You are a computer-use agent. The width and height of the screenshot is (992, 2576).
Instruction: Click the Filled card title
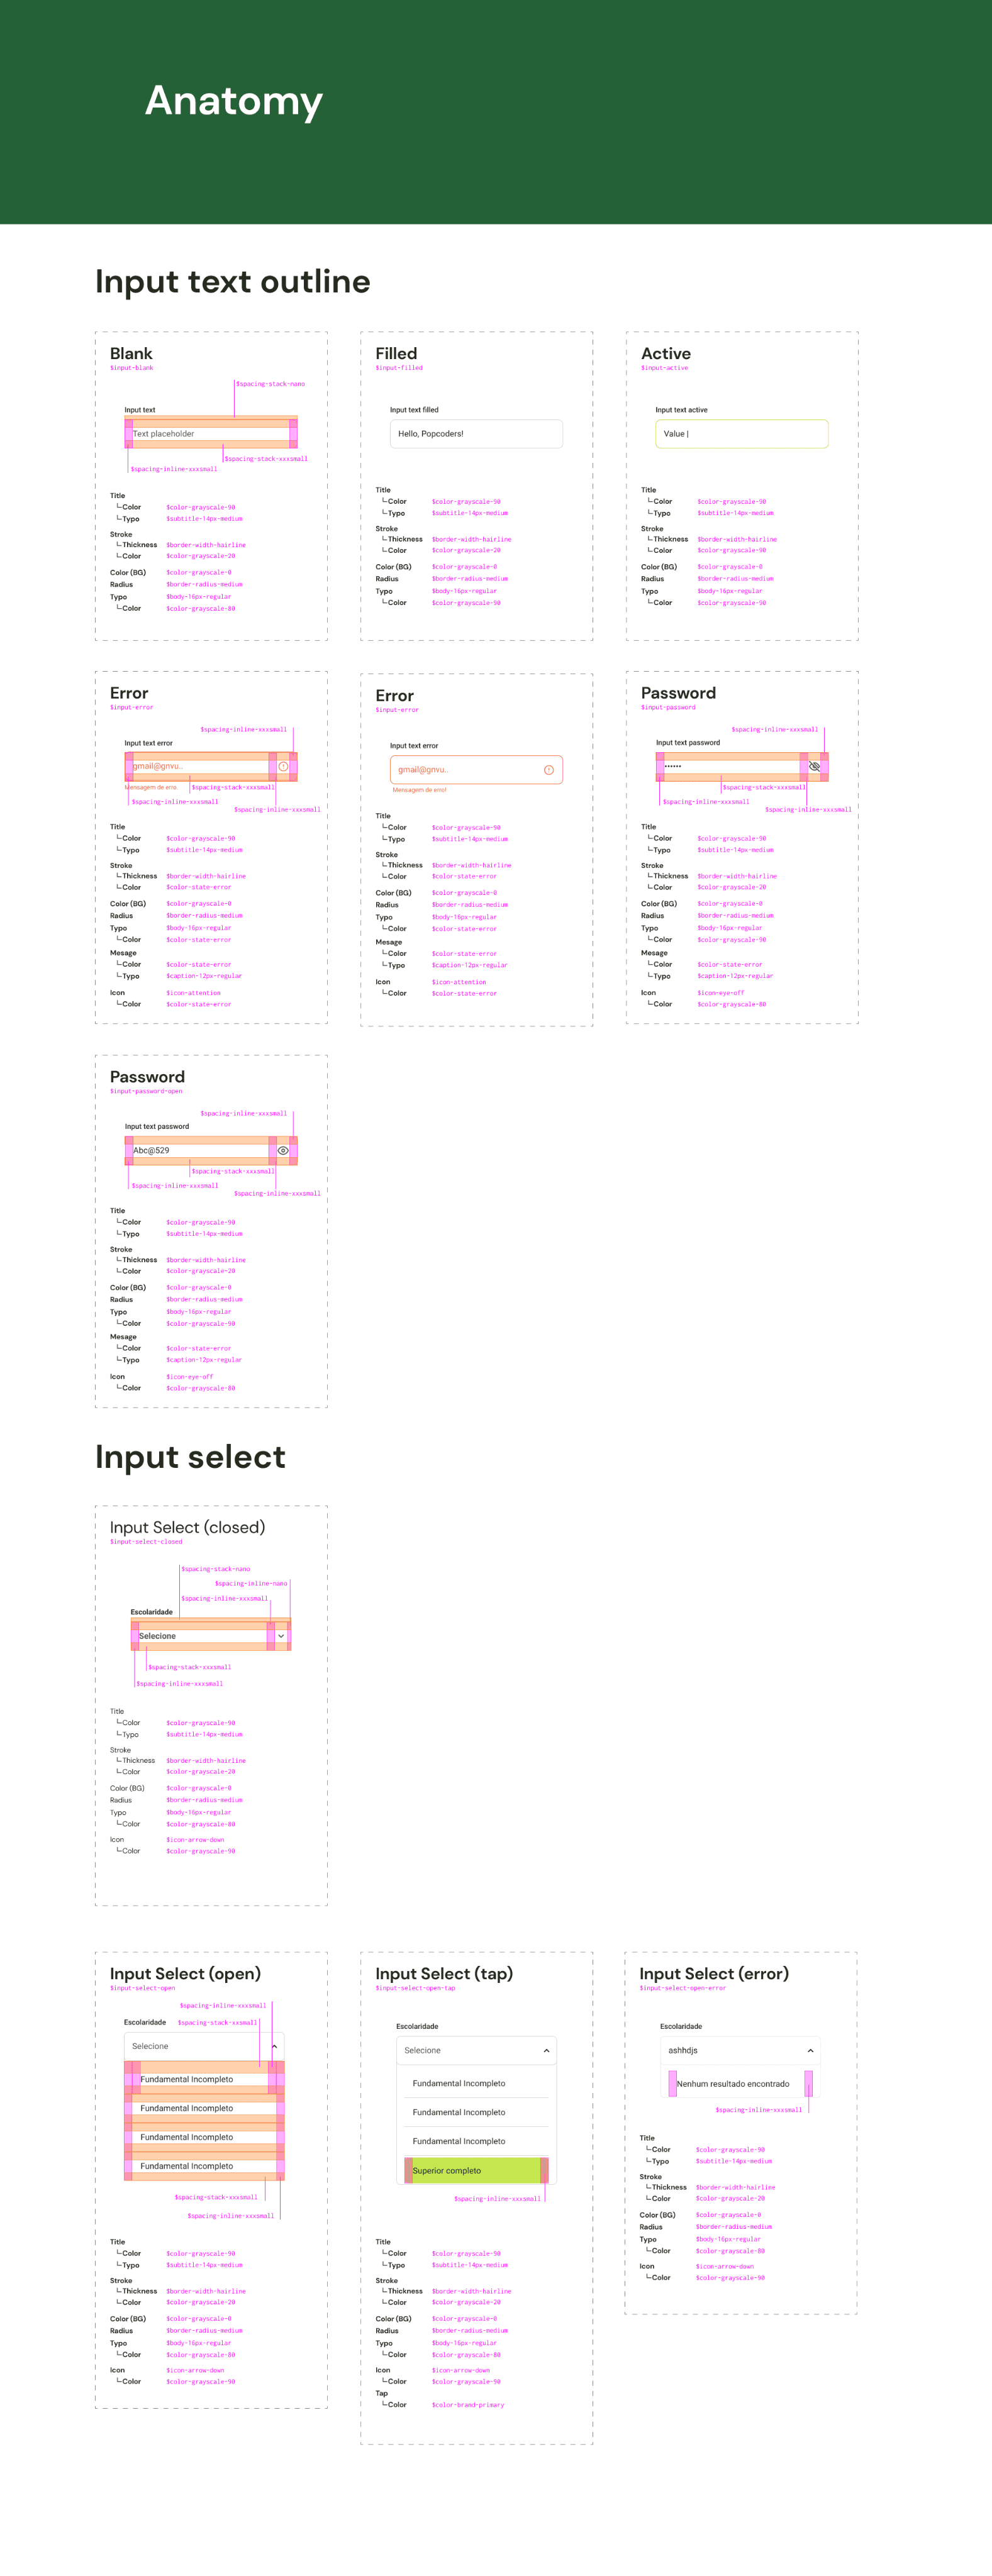[396, 353]
